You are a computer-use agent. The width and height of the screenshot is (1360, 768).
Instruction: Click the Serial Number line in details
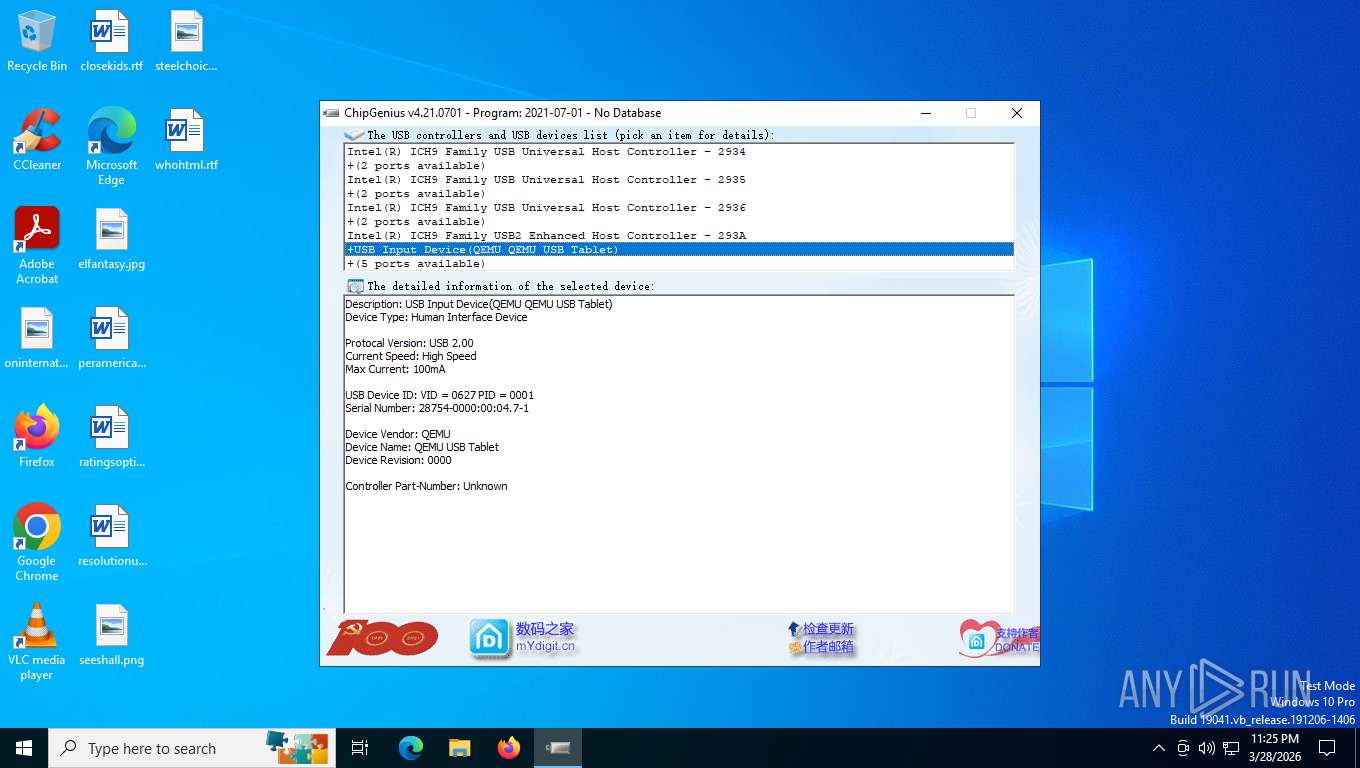pos(437,408)
